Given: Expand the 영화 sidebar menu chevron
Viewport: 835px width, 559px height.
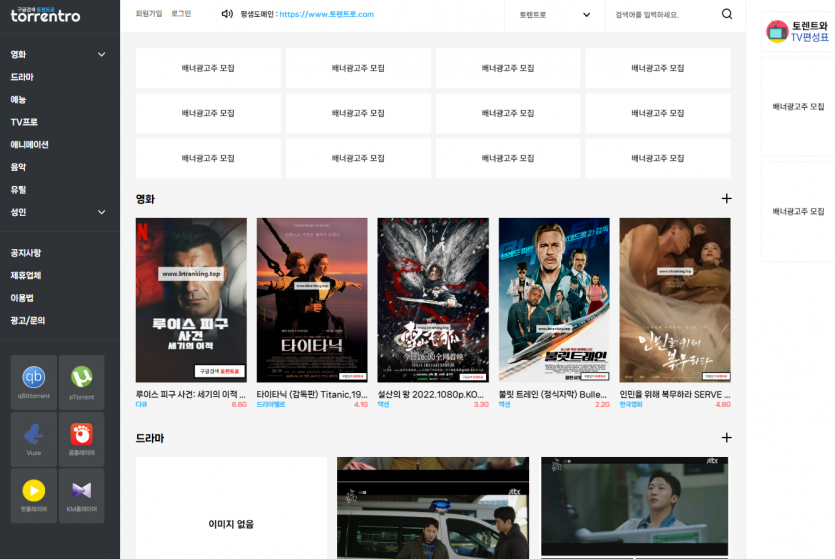Looking at the screenshot, I should (101, 55).
